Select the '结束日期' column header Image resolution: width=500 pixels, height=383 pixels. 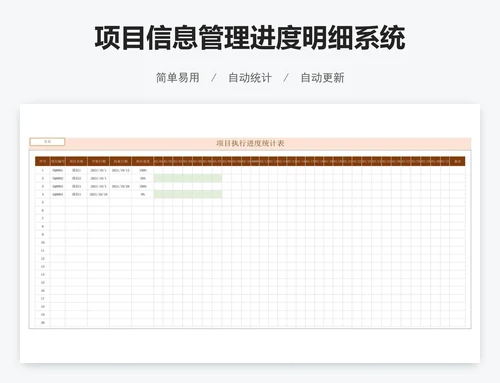[120, 161]
